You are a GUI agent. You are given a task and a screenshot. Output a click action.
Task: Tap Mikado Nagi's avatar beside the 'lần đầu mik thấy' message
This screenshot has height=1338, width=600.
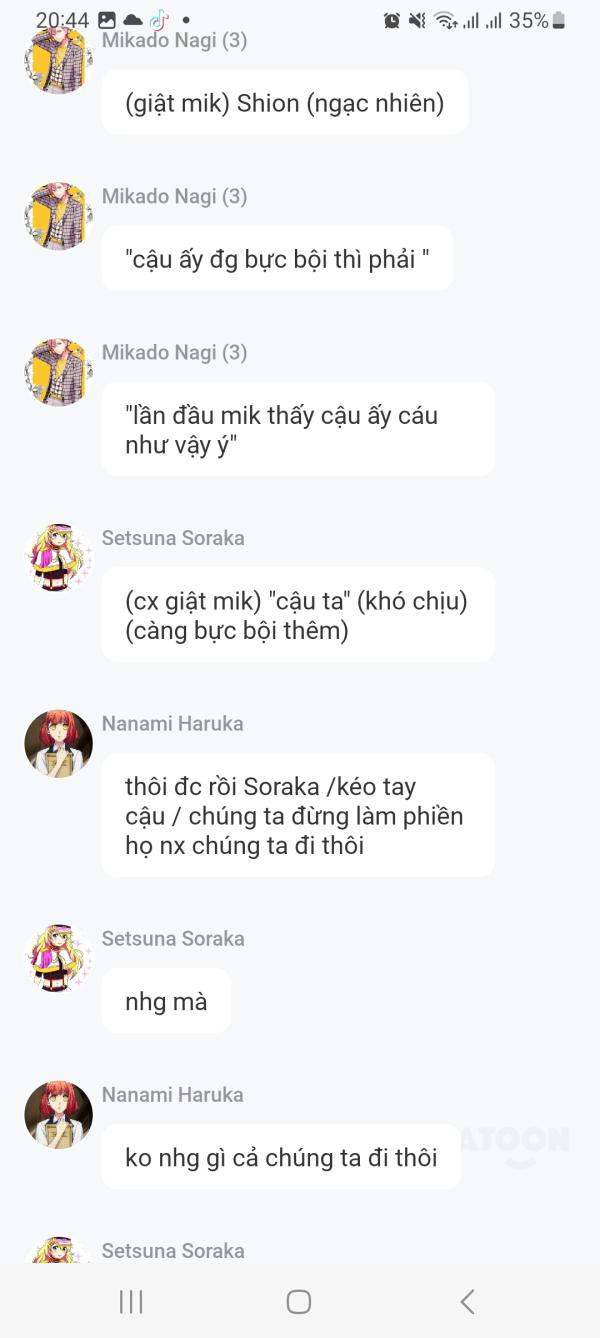click(58, 372)
